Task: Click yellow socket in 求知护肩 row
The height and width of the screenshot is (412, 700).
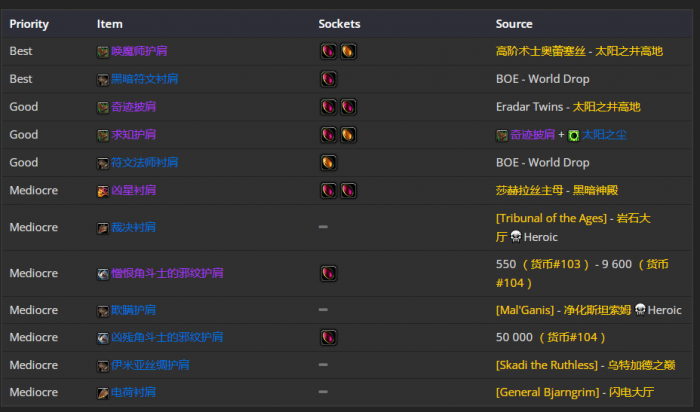Action: pos(347,135)
